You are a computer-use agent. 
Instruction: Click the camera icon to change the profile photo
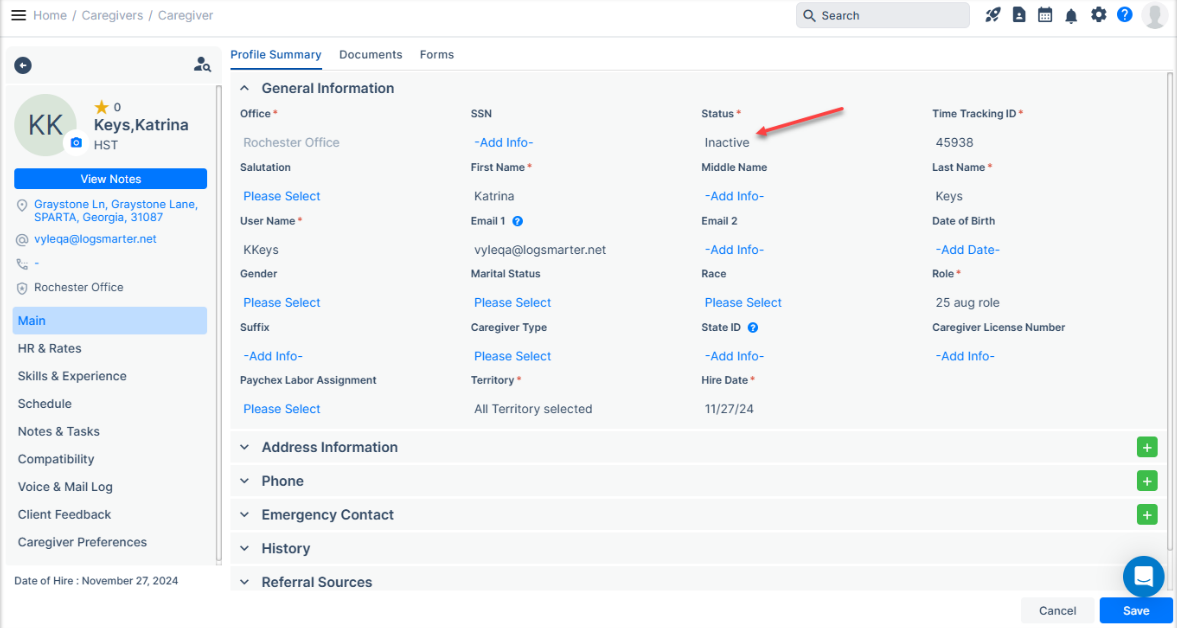pos(75,144)
